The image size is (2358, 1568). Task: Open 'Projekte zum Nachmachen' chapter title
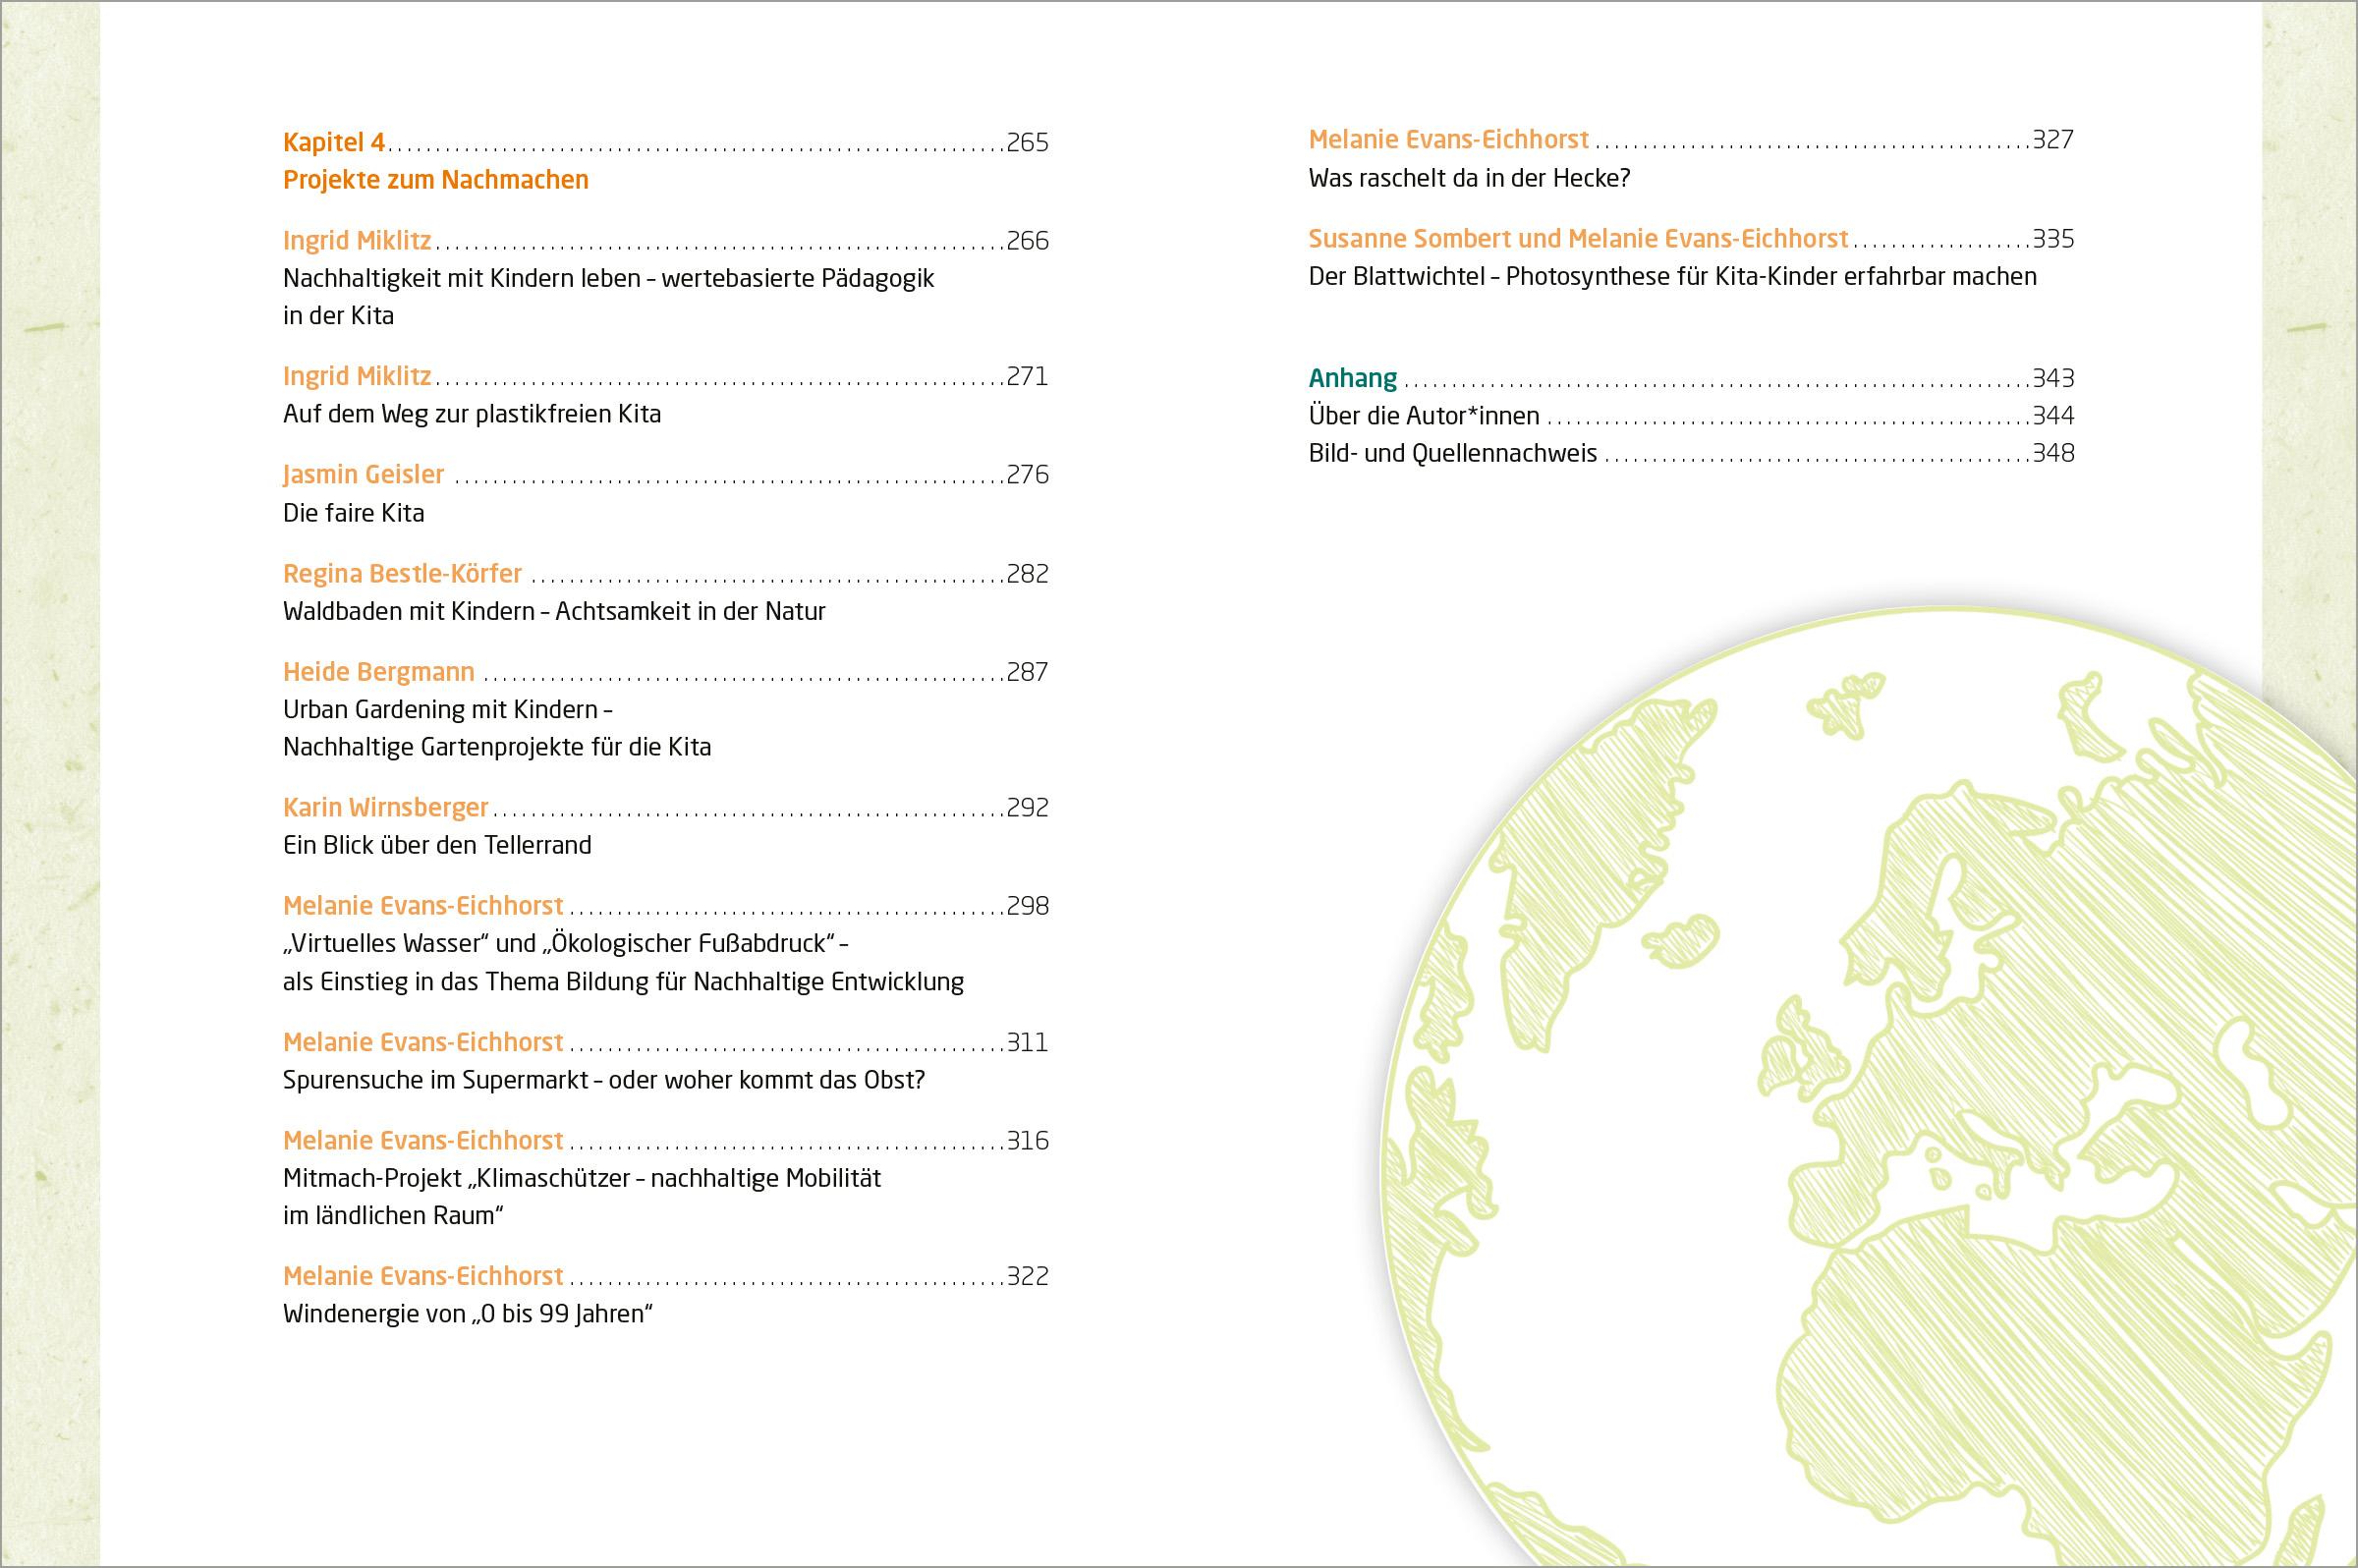tap(436, 180)
